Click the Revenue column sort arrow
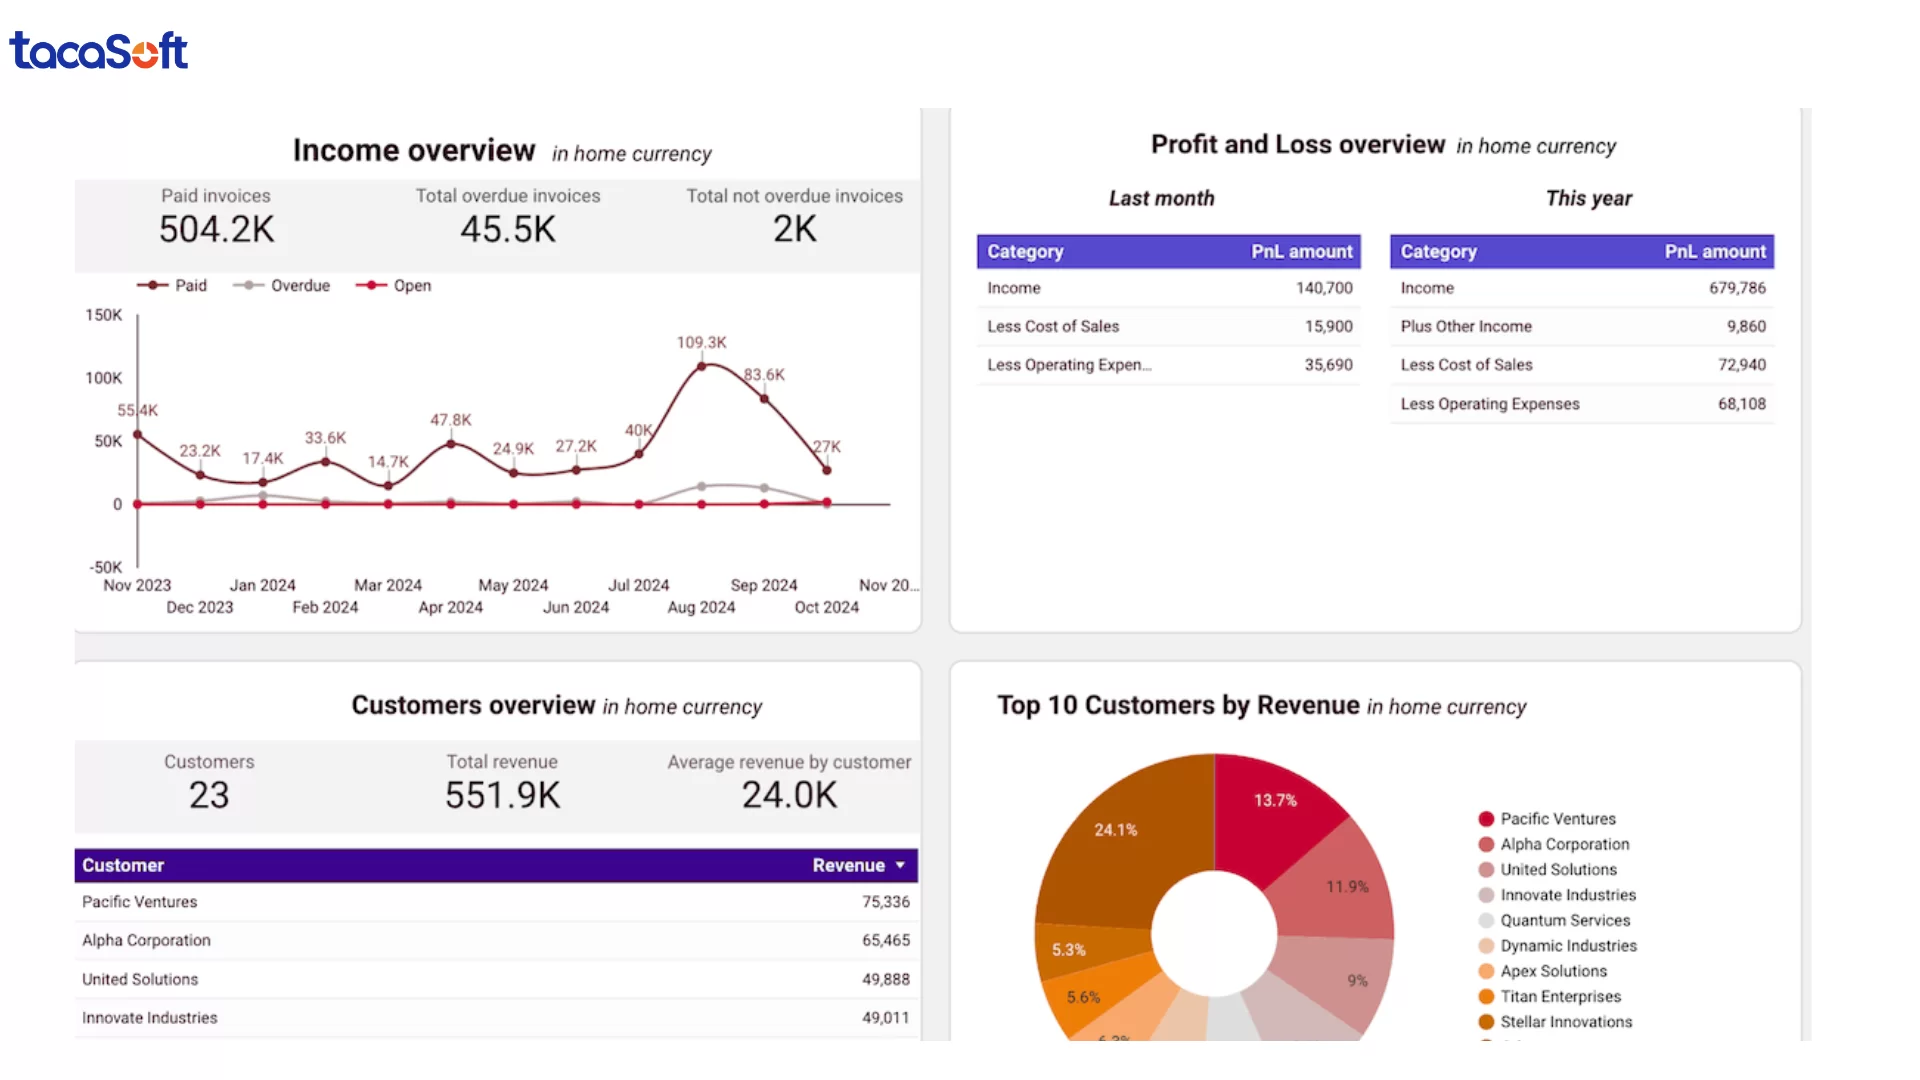Image resolution: width=1920 pixels, height=1080 pixels. 900,865
